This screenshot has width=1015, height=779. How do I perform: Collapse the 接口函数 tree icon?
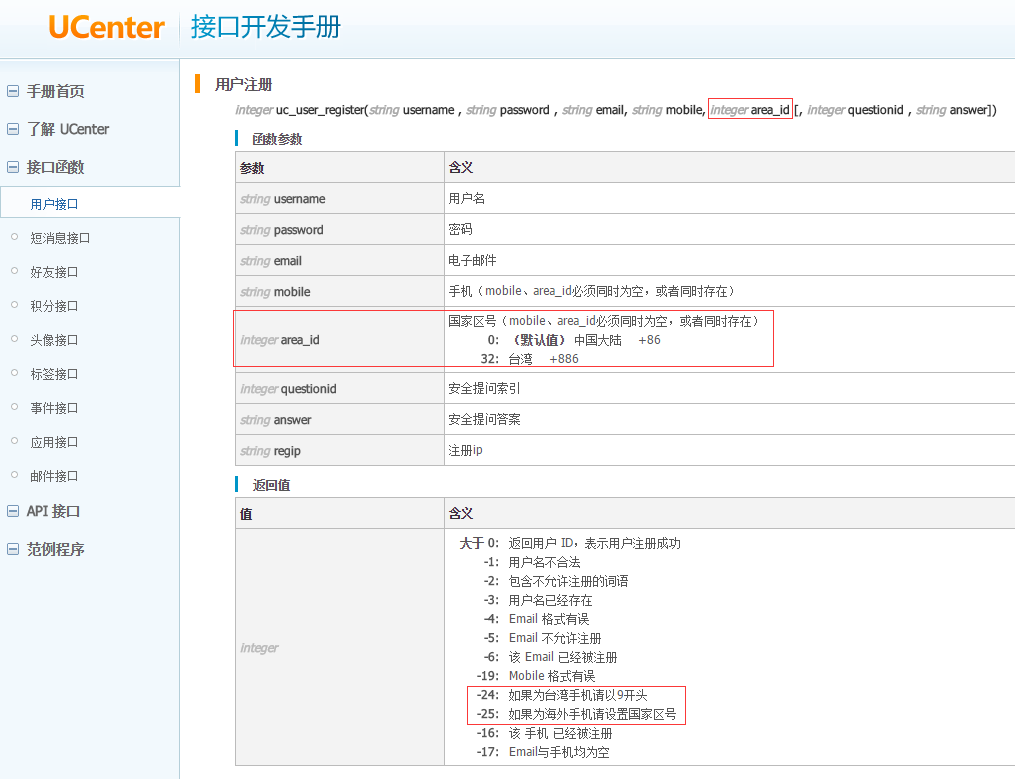[13, 167]
